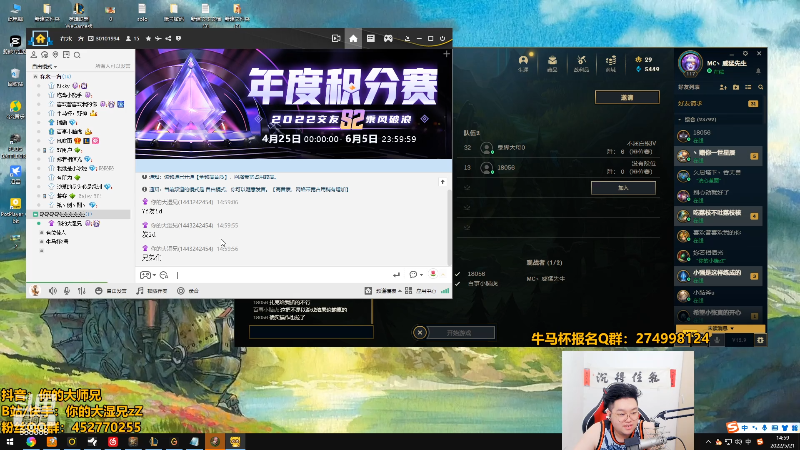Open the 年度积分赛 banner

(x=293, y=104)
